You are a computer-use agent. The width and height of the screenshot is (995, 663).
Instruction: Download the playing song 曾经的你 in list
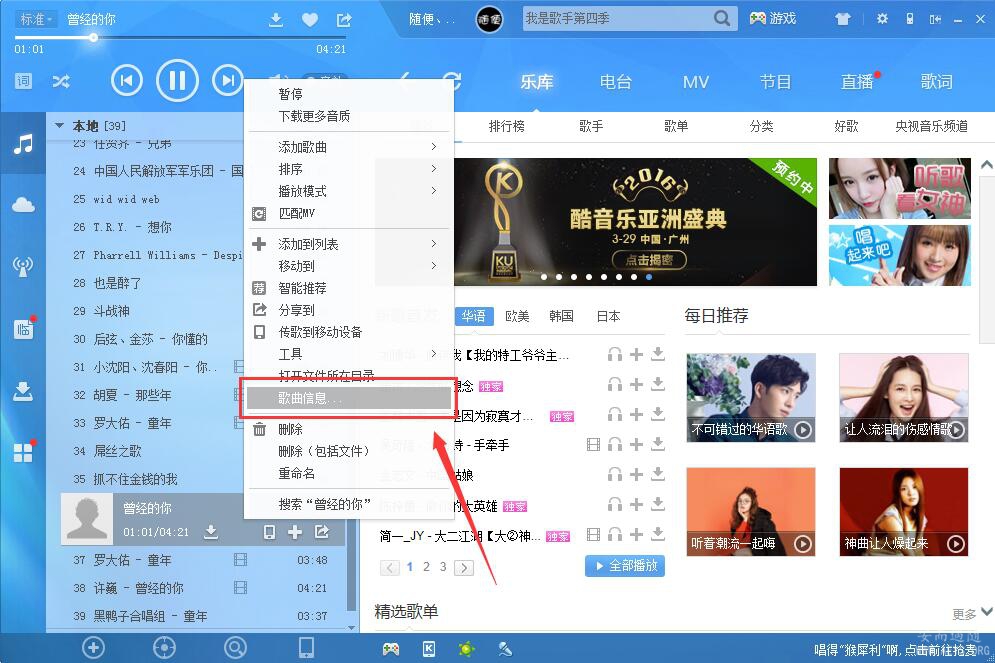click(x=211, y=532)
